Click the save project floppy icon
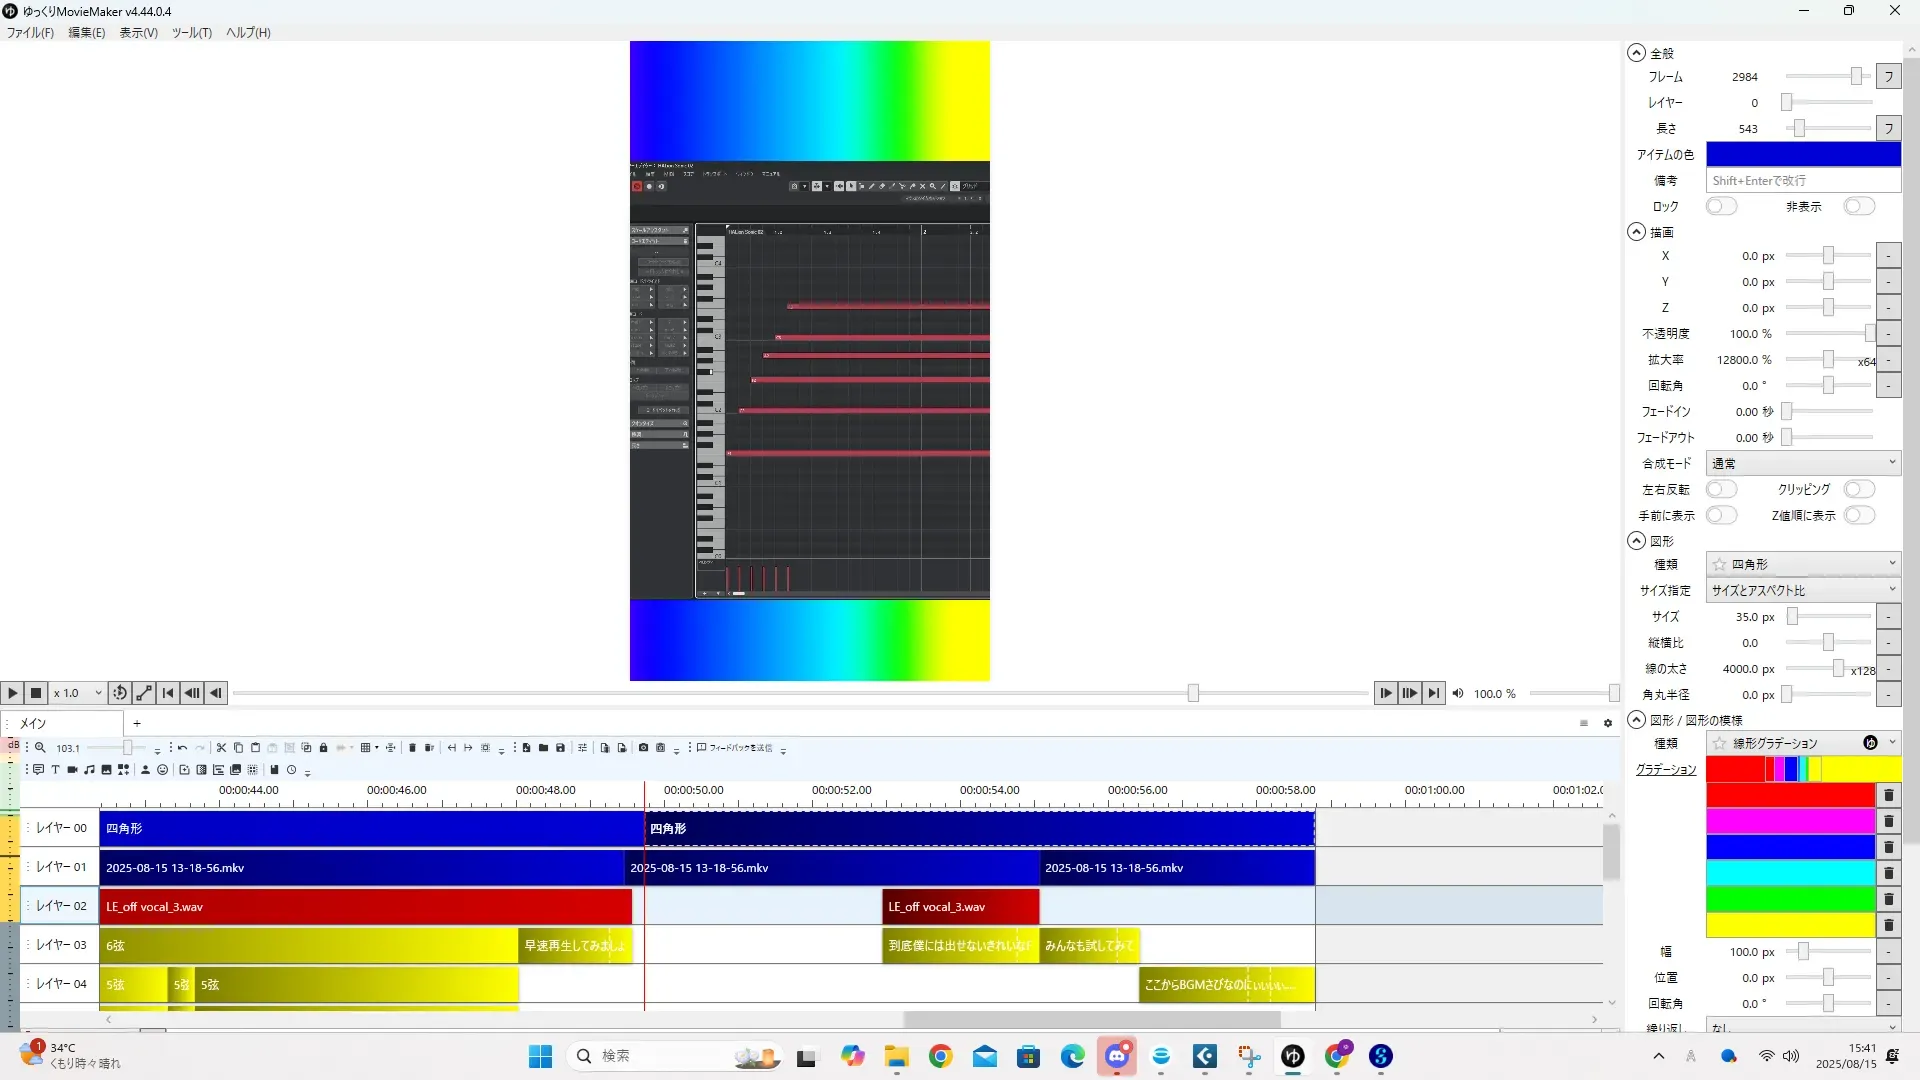The height and width of the screenshot is (1080, 1920). click(x=560, y=747)
